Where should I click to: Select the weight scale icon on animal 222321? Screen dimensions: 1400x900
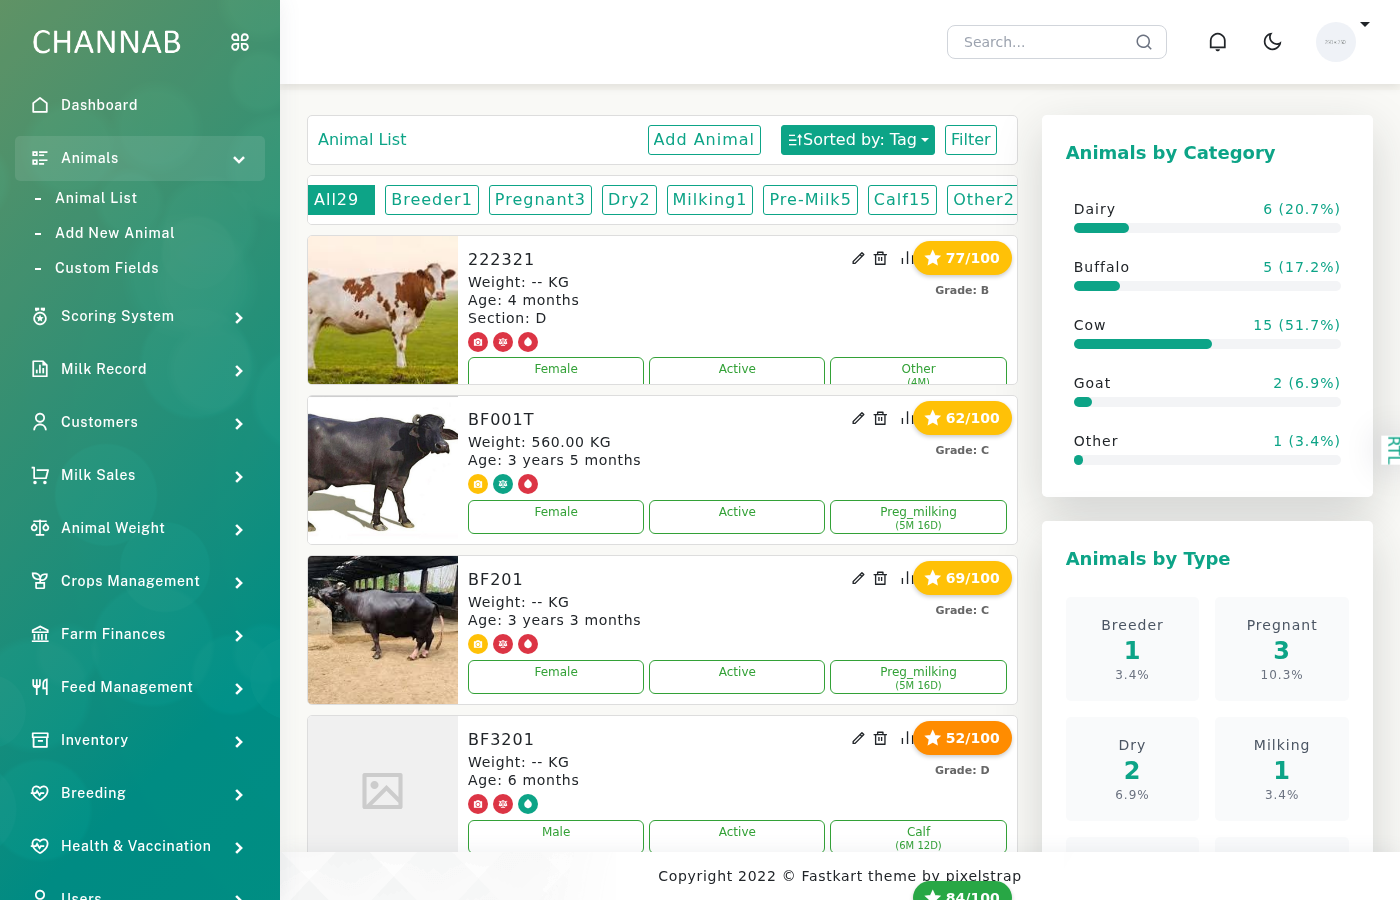[x=503, y=341]
